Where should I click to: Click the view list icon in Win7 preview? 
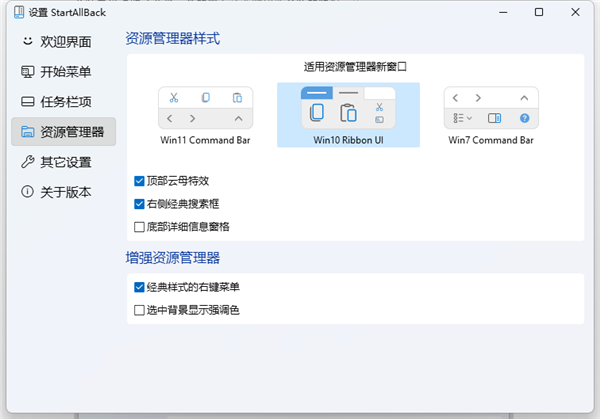(x=463, y=118)
